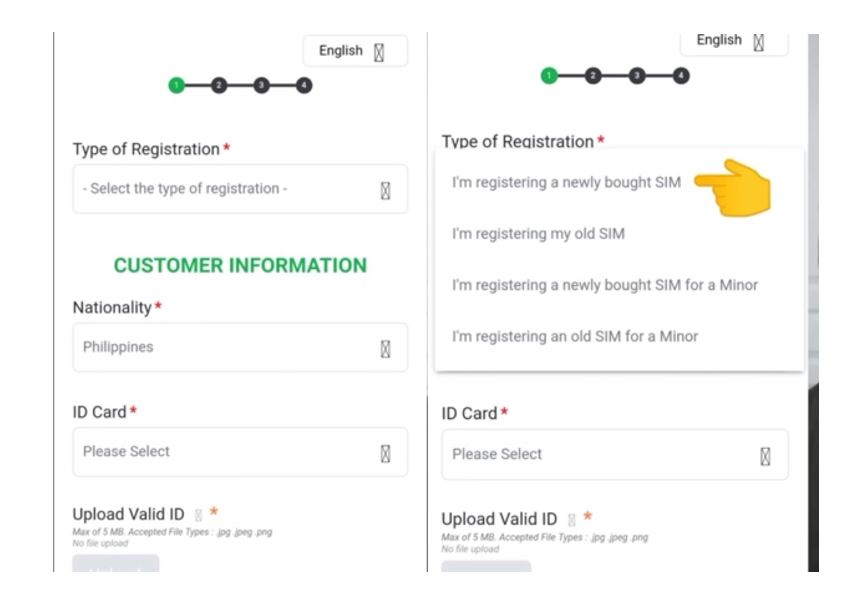Choose I'm registering a newly bought SIM
The height and width of the screenshot is (608, 866).
(566, 182)
